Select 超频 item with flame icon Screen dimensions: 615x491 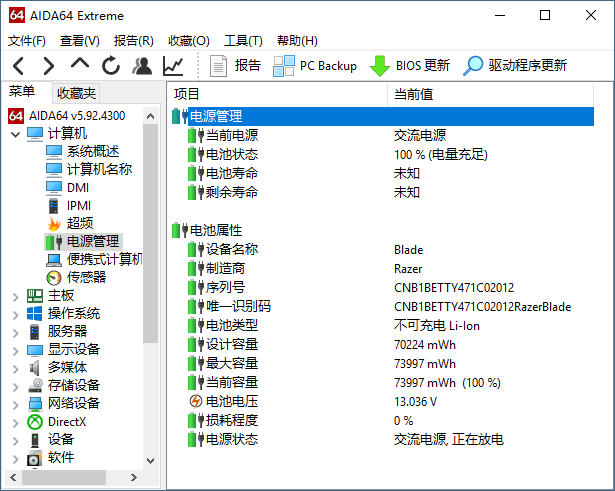(x=80, y=223)
